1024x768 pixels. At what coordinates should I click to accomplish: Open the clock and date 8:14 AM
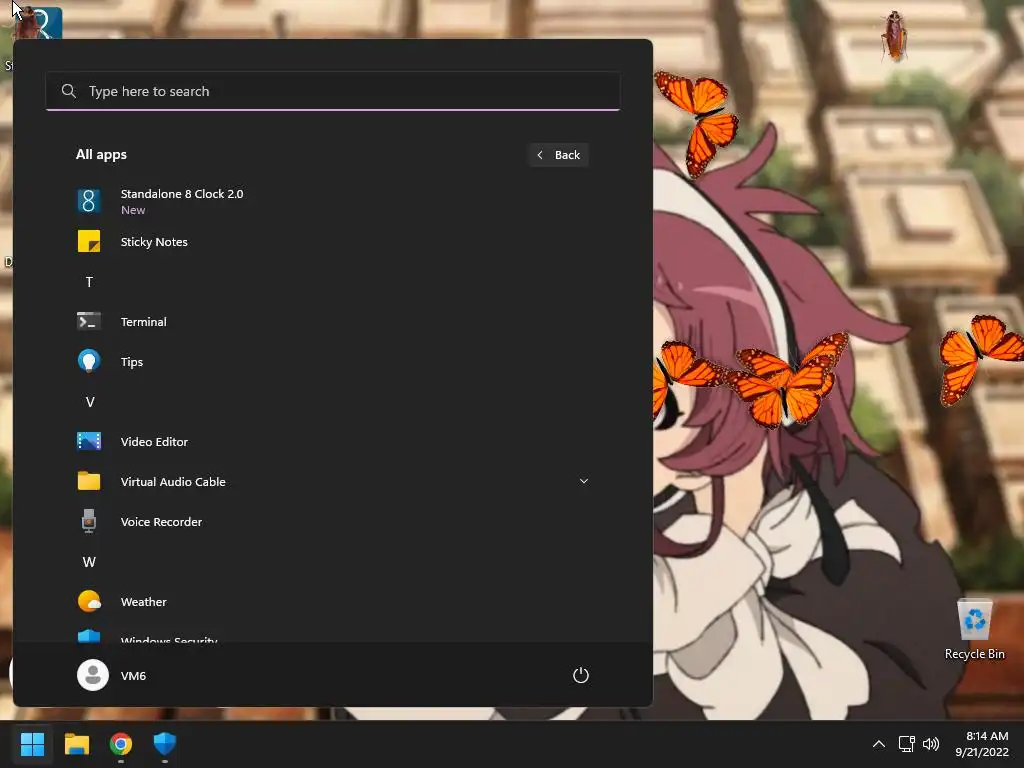982,744
